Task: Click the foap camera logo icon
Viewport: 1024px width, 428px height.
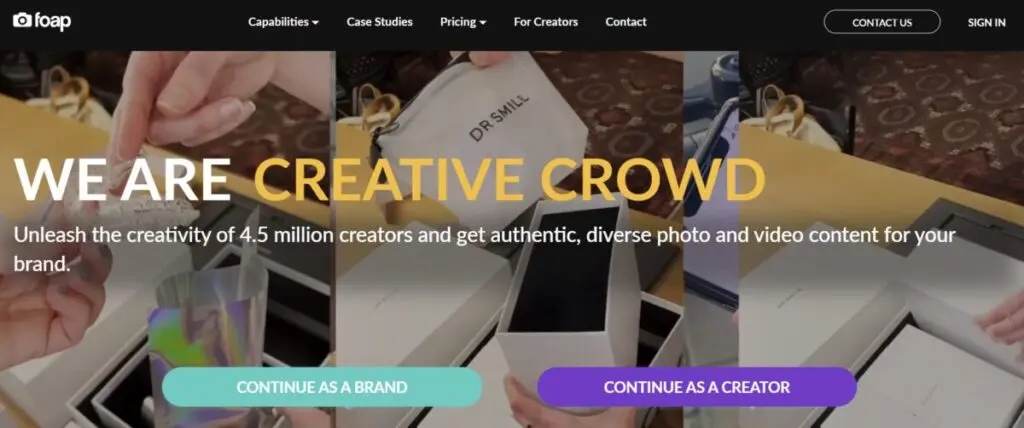Action: pos(22,21)
